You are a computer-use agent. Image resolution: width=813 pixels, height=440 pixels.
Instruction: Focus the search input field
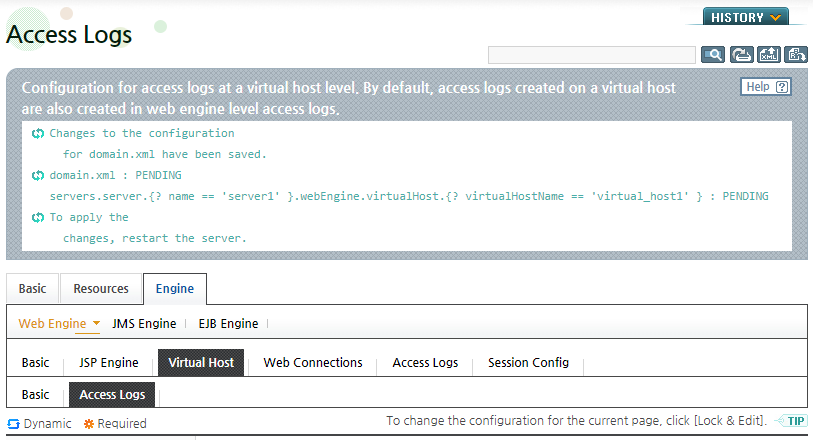point(592,55)
